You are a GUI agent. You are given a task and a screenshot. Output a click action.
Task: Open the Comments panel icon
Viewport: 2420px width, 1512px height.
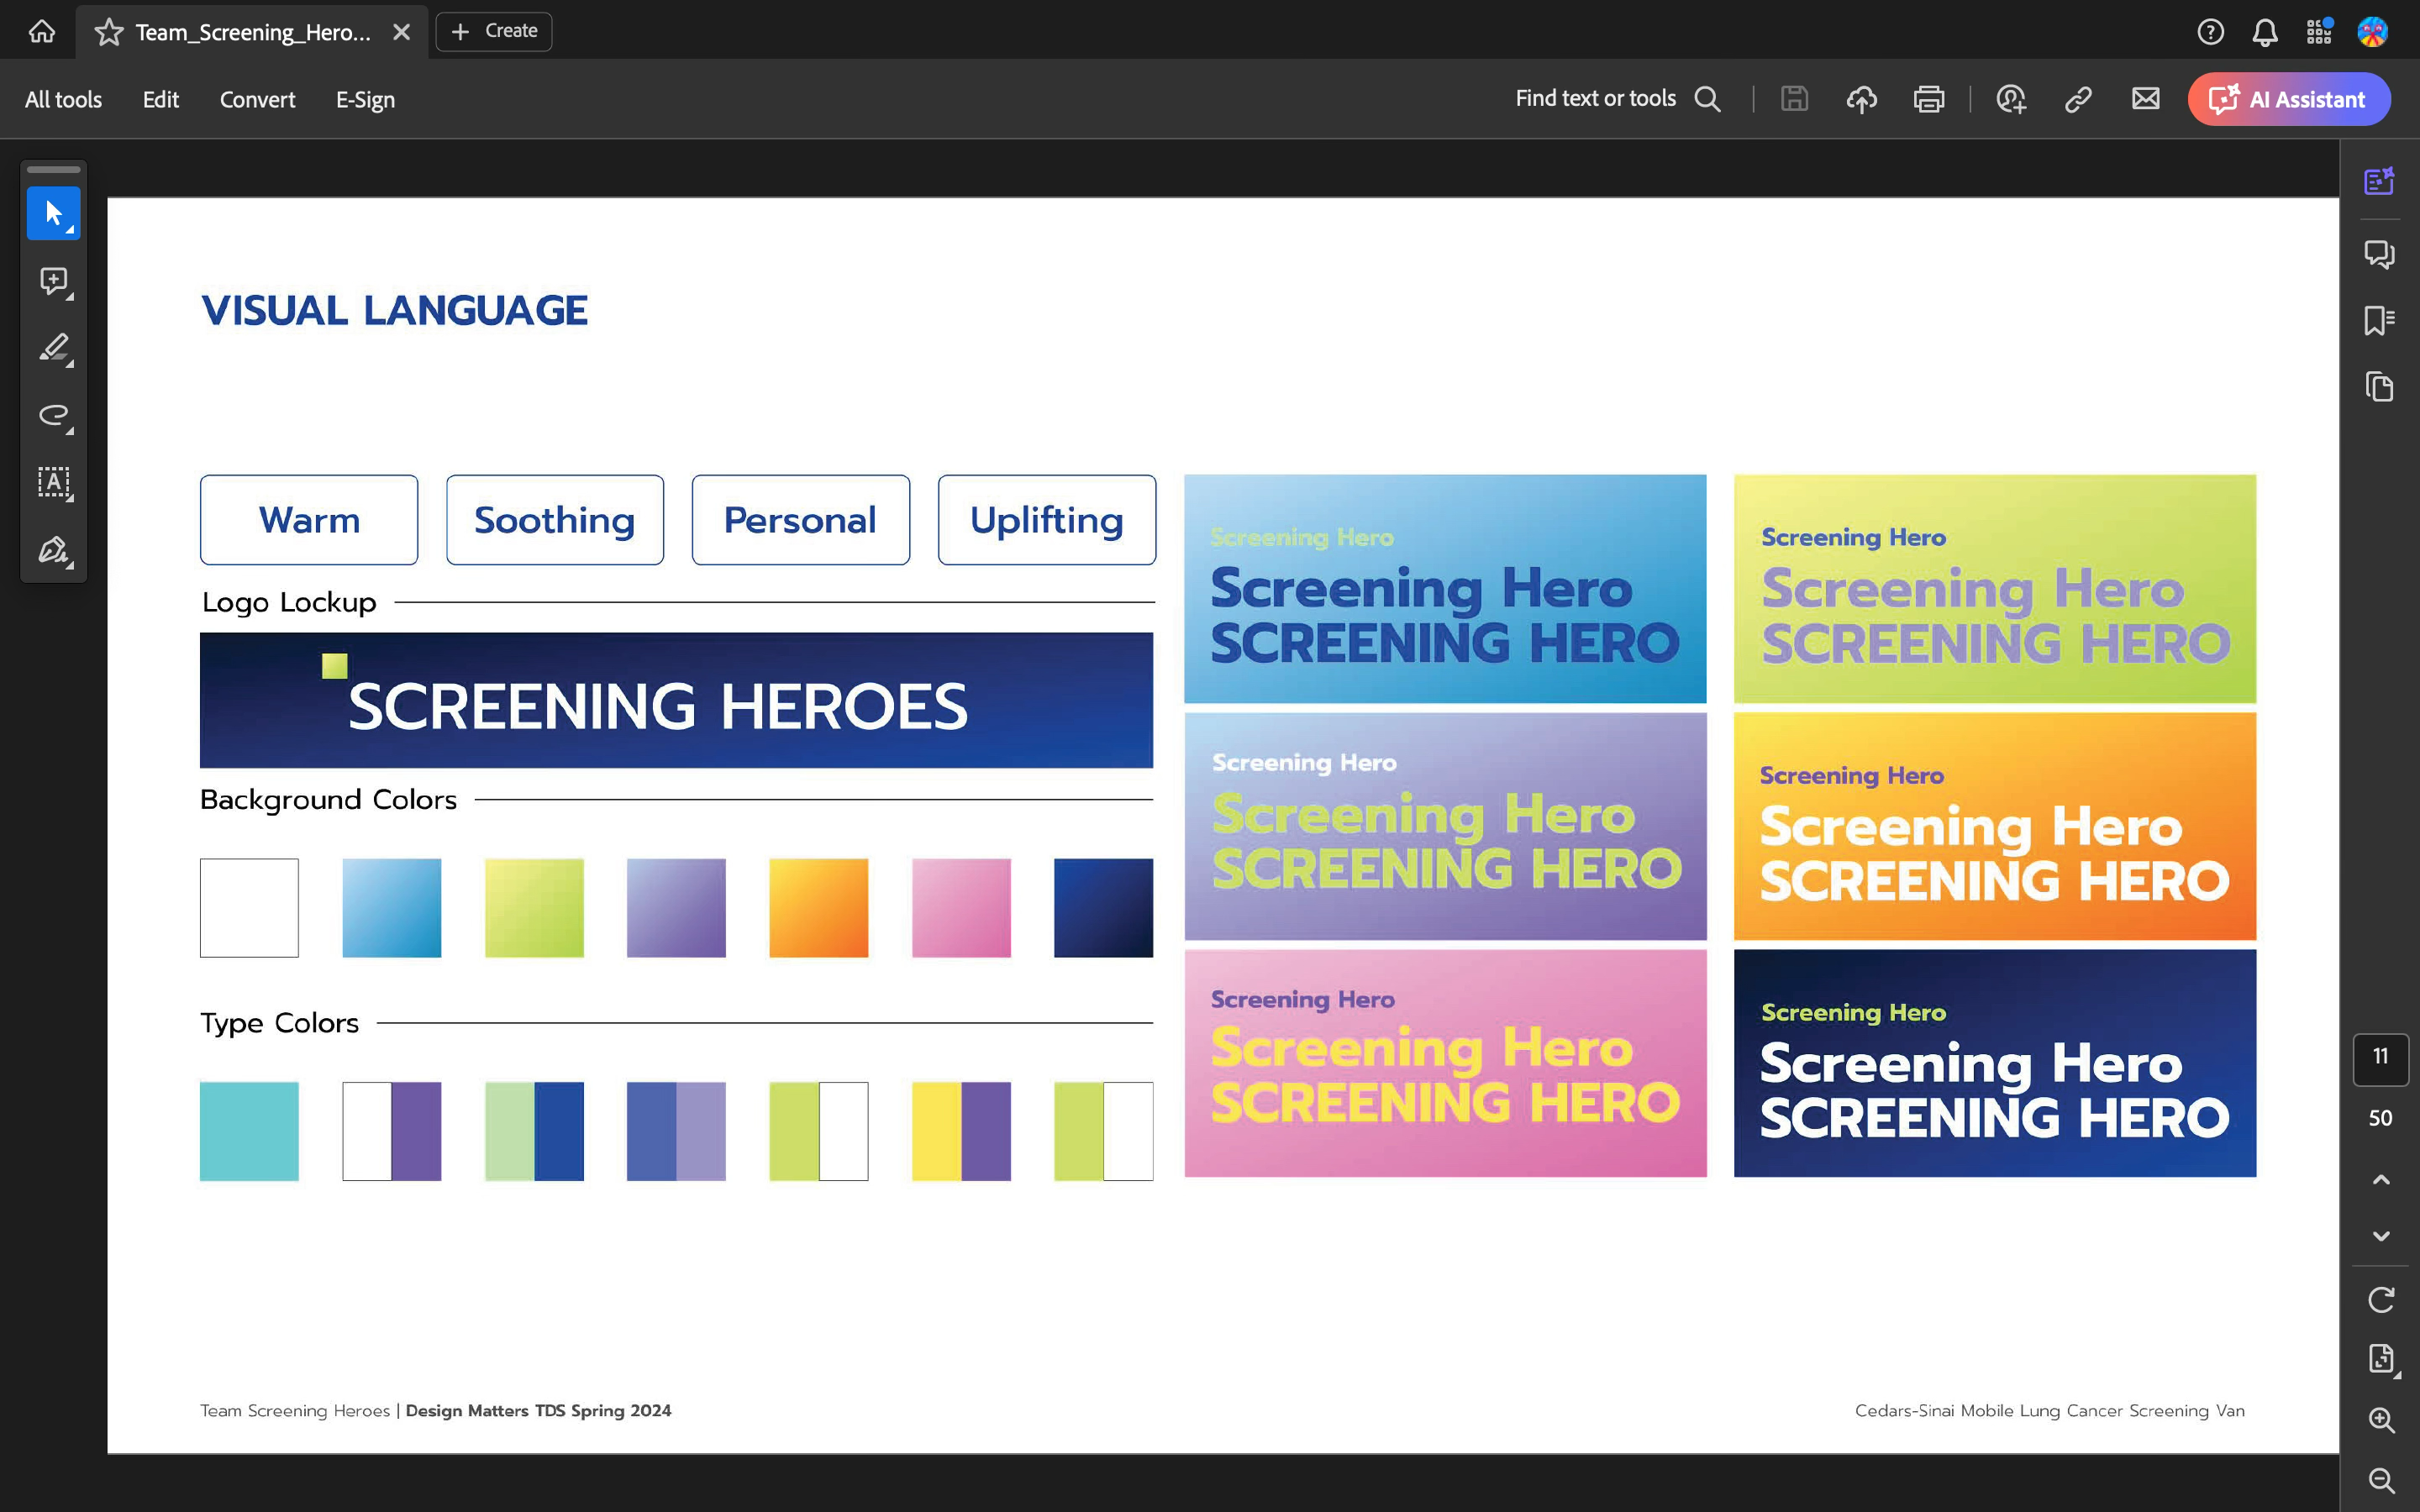pos(2379,253)
